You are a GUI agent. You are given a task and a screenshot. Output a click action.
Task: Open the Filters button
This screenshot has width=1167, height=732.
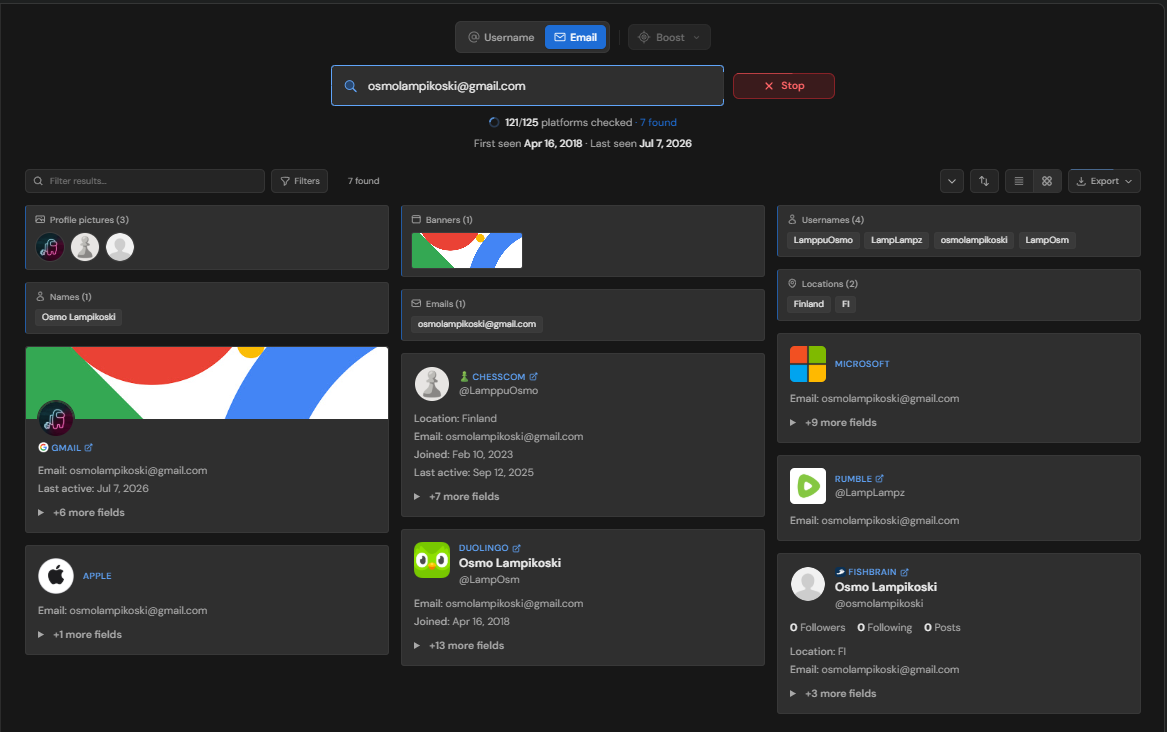pyautogui.click(x=299, y=181)
